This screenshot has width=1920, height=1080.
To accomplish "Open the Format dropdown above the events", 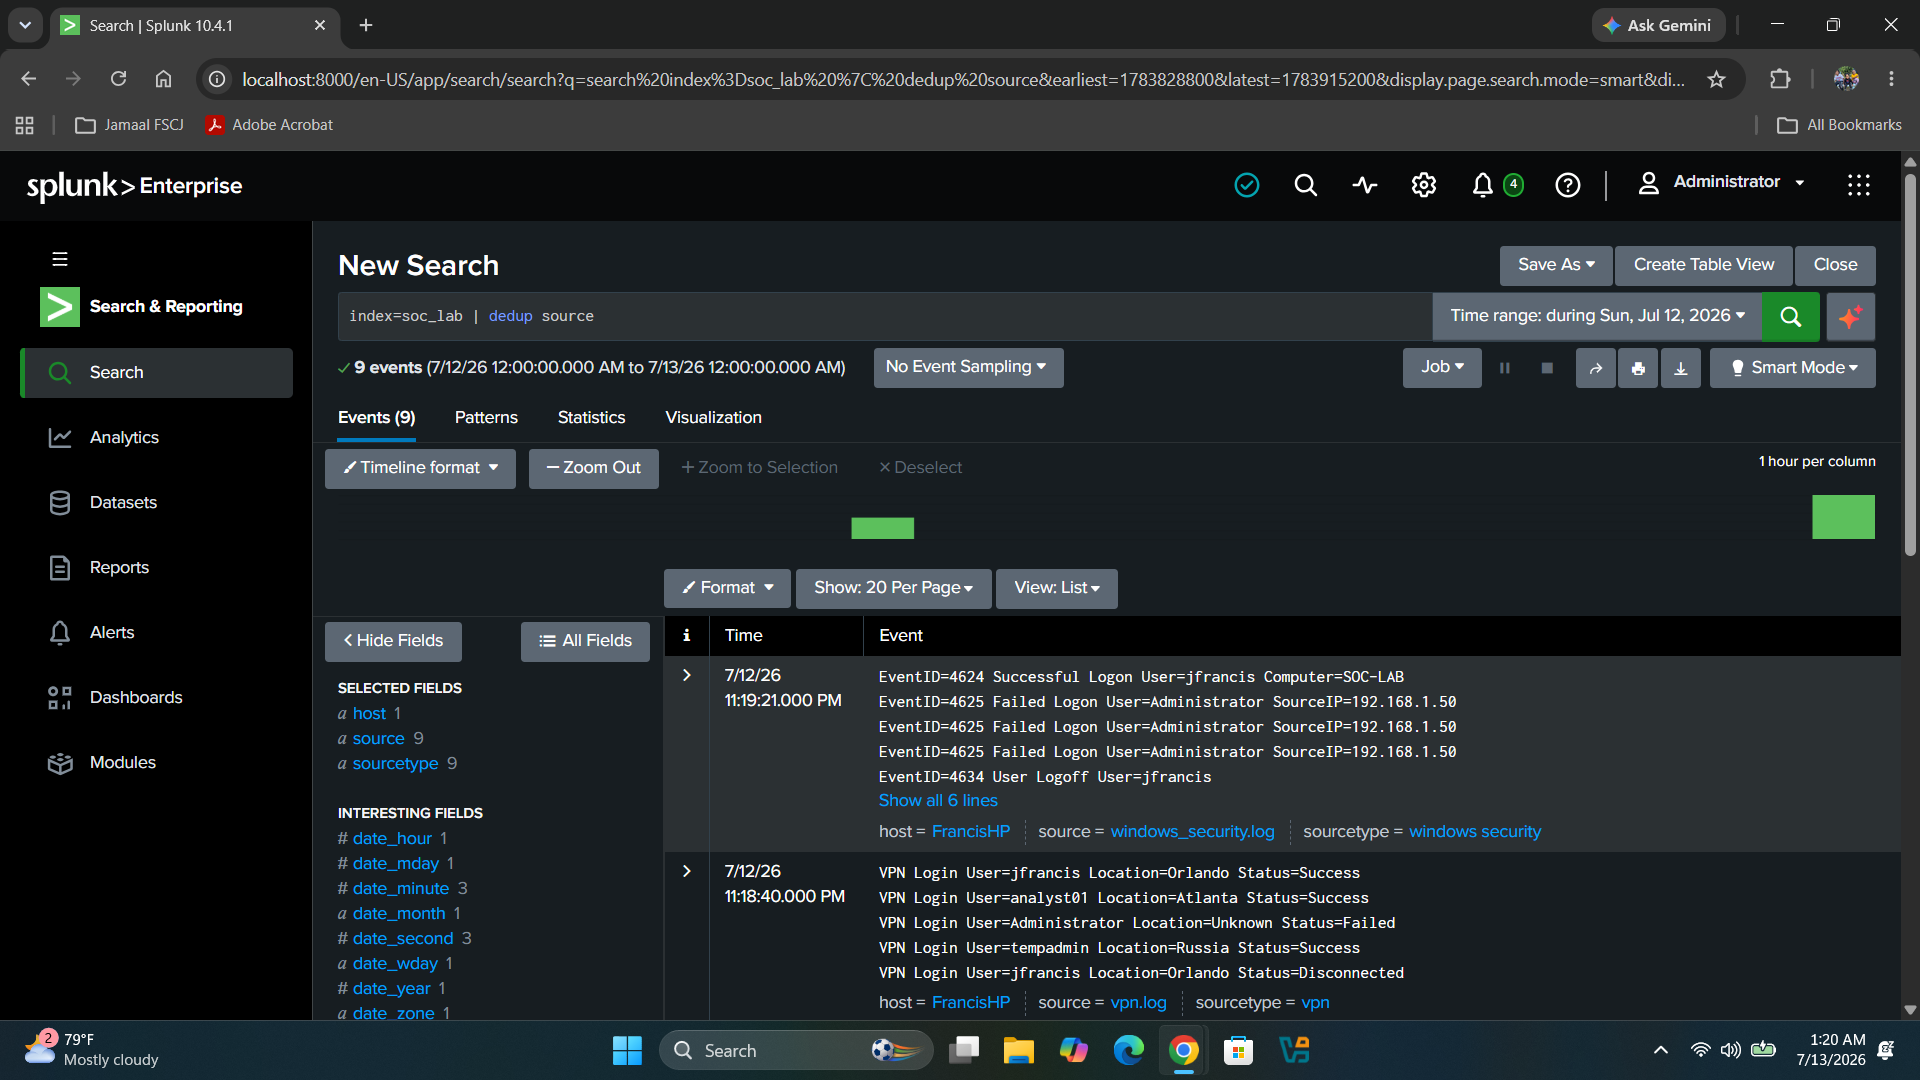I will coord(727,588).
